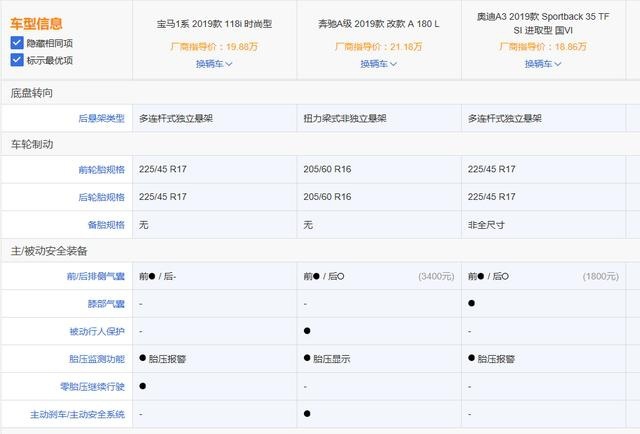Click the 奔驰A级 2019款 改款 A 180 L title
This screenshot has height=434, width=640.
379,24
